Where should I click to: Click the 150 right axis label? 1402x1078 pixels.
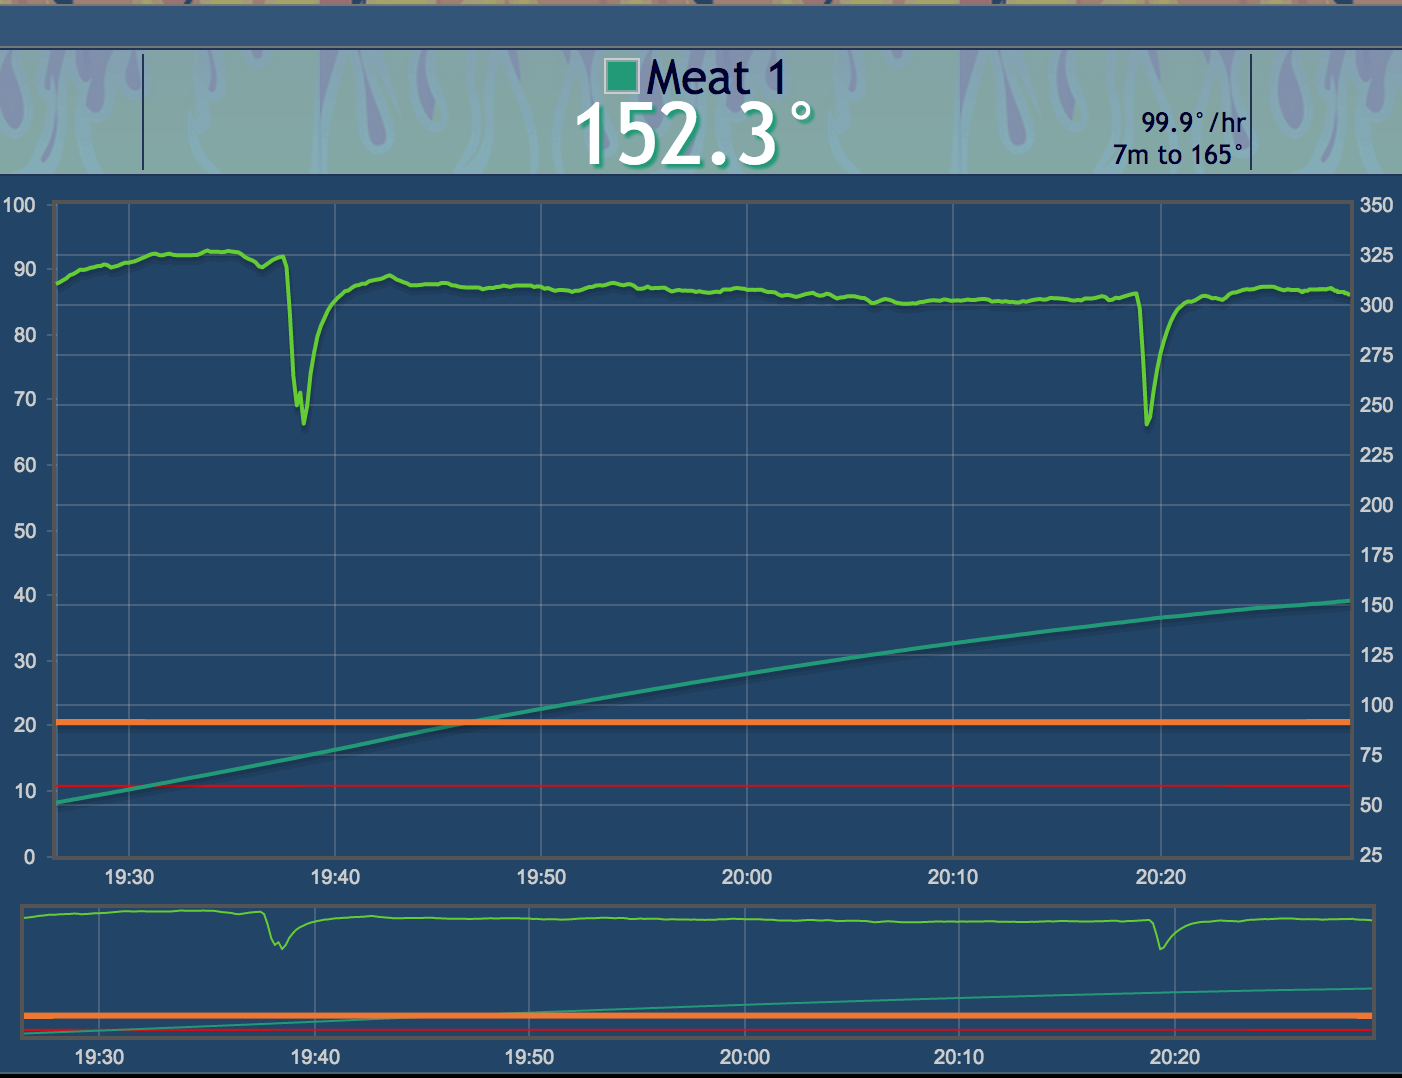coord(1376,605)
